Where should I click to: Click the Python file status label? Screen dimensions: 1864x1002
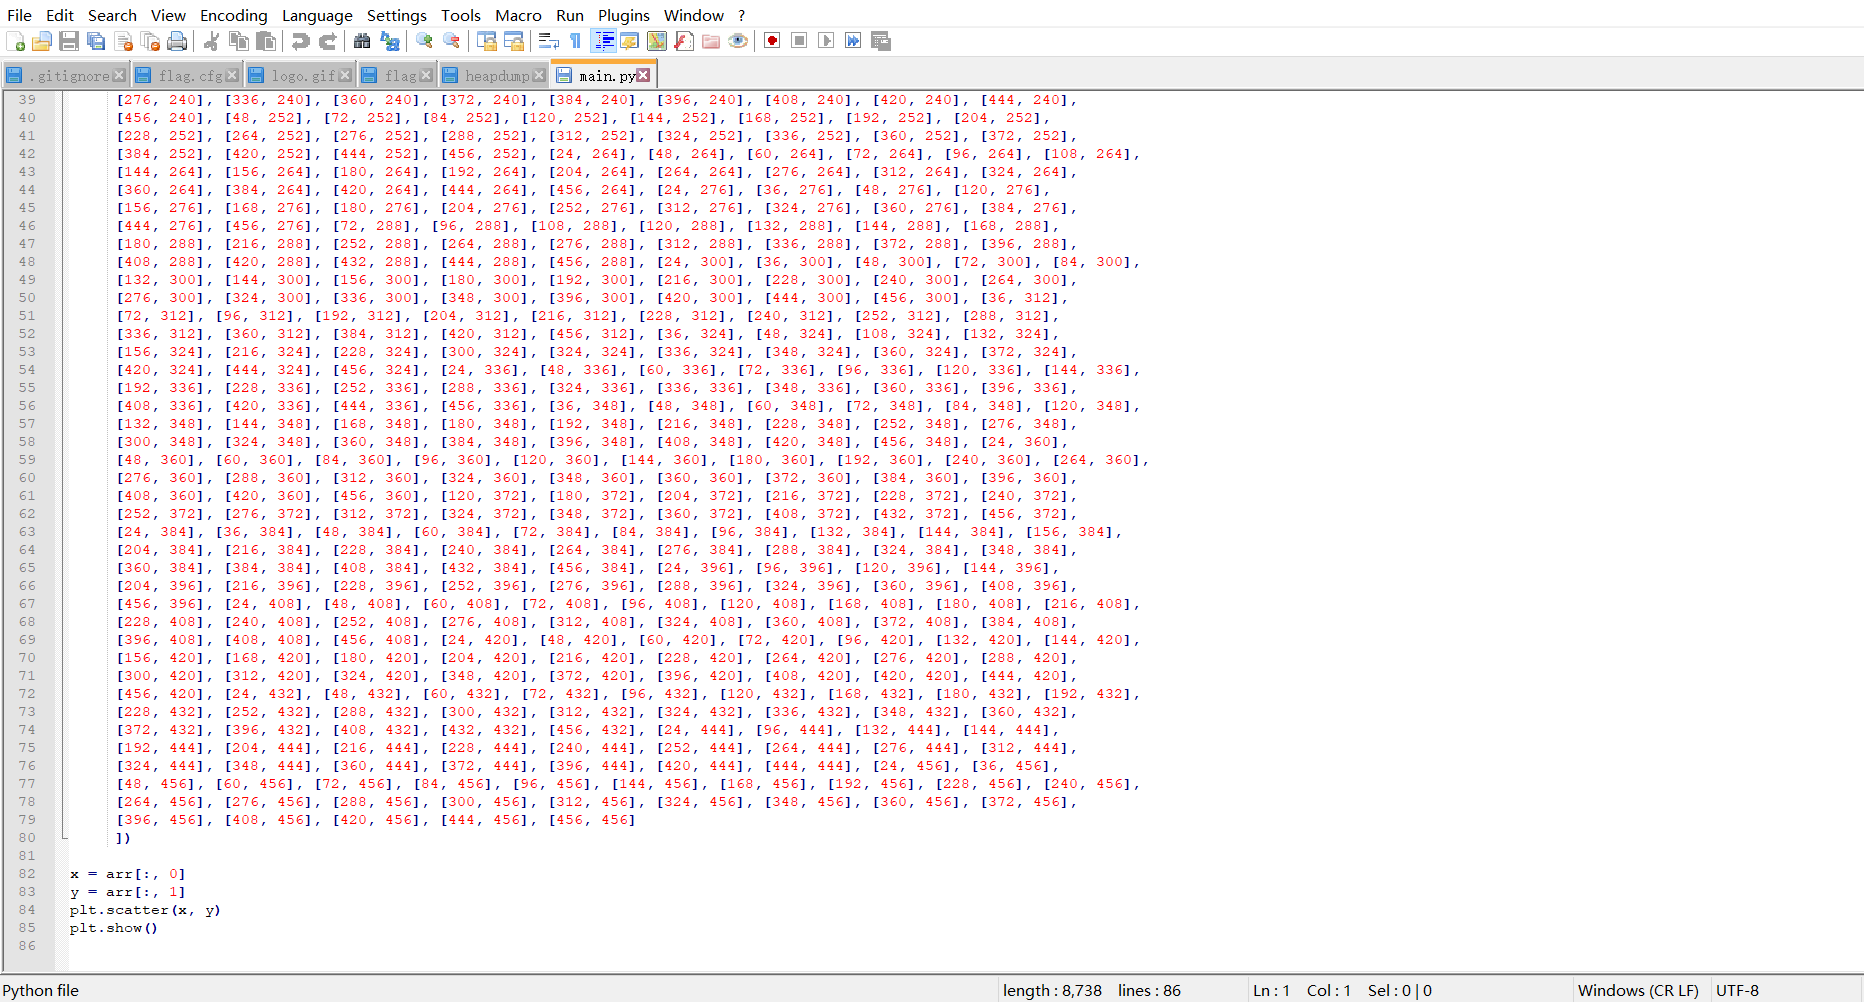tap(41, 990)
